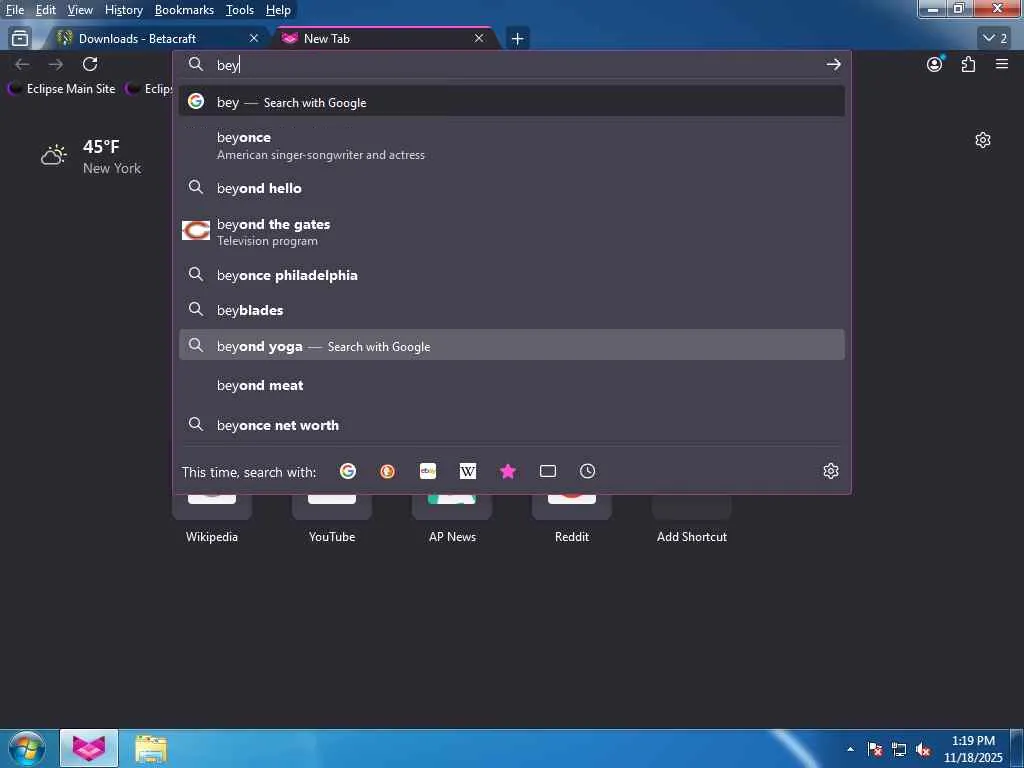The height and width of the screenshot is (768, 1024).
Task: Open the View menu
Action: coord(80,10)
